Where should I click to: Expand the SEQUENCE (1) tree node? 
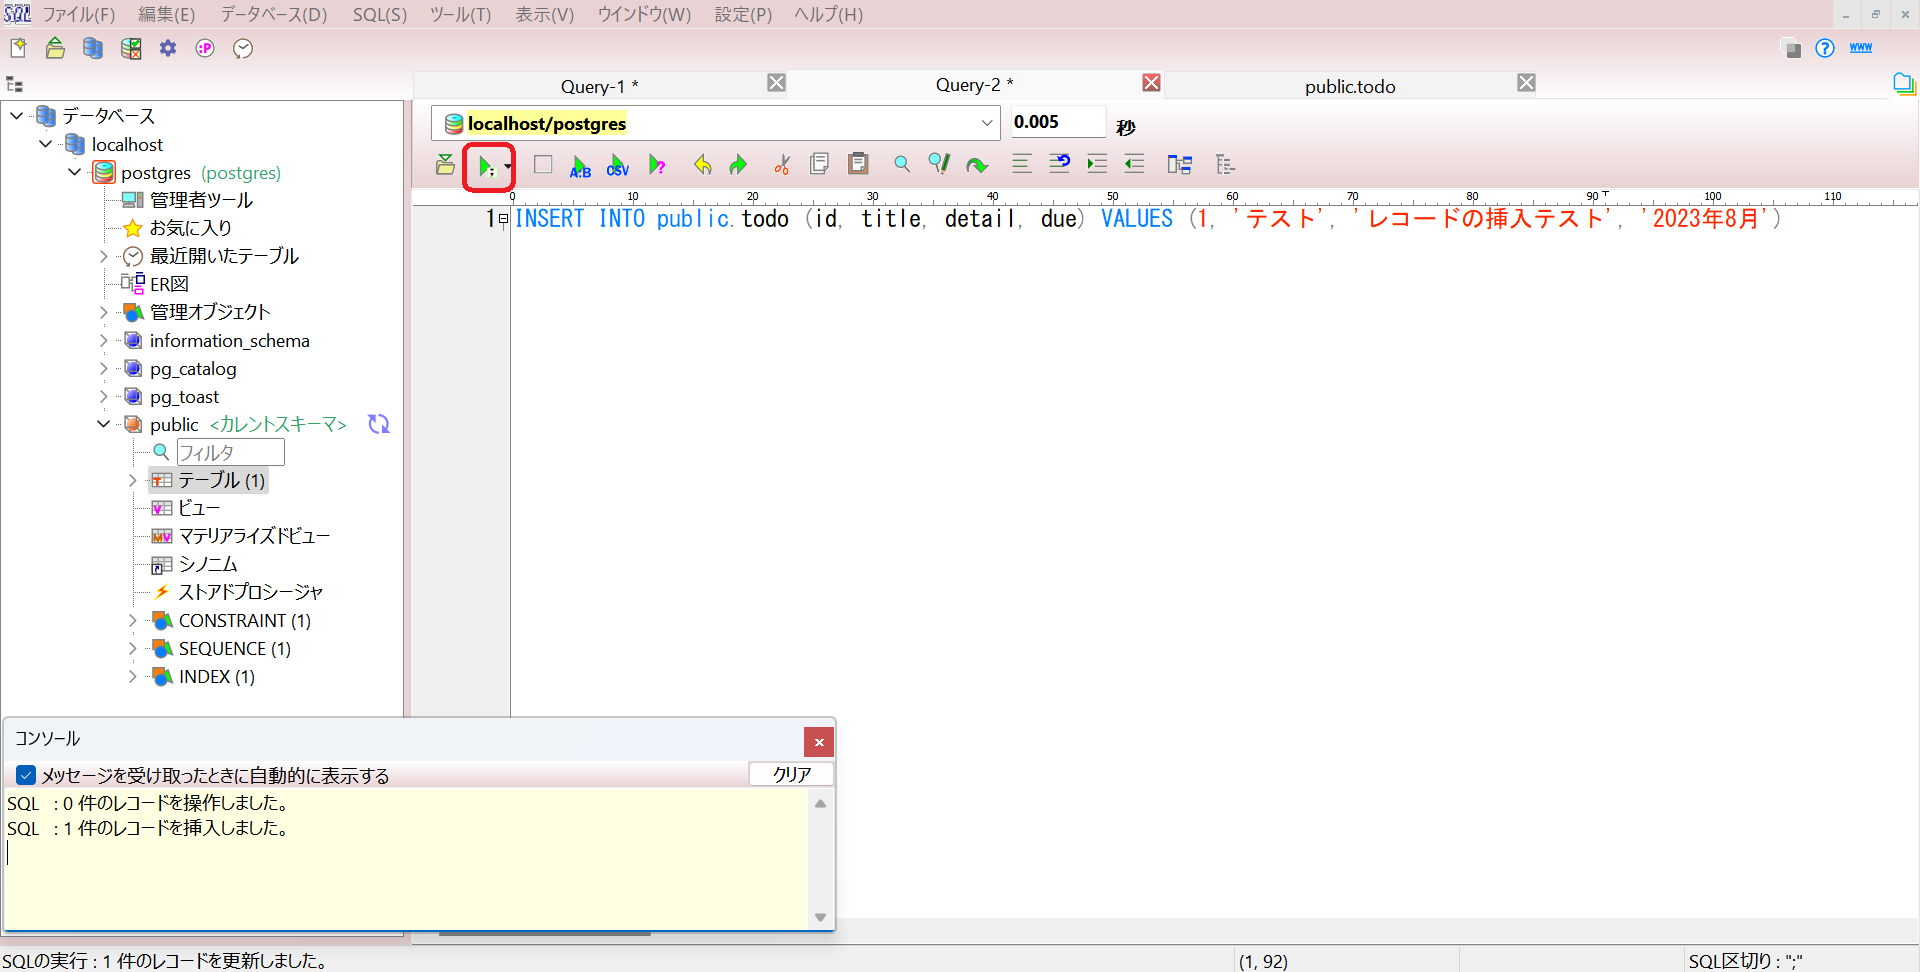click(133, 648)
